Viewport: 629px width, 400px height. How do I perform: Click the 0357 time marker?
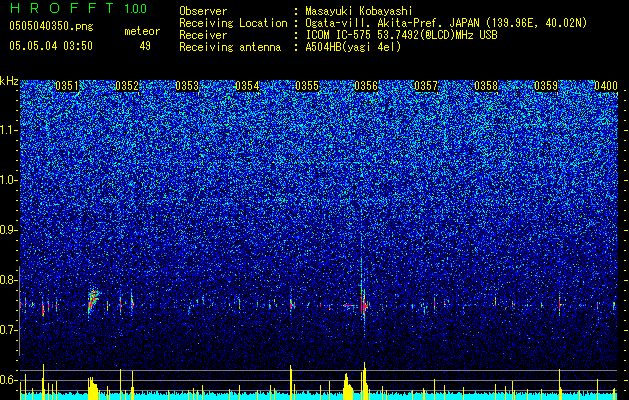tap(426, 86)
